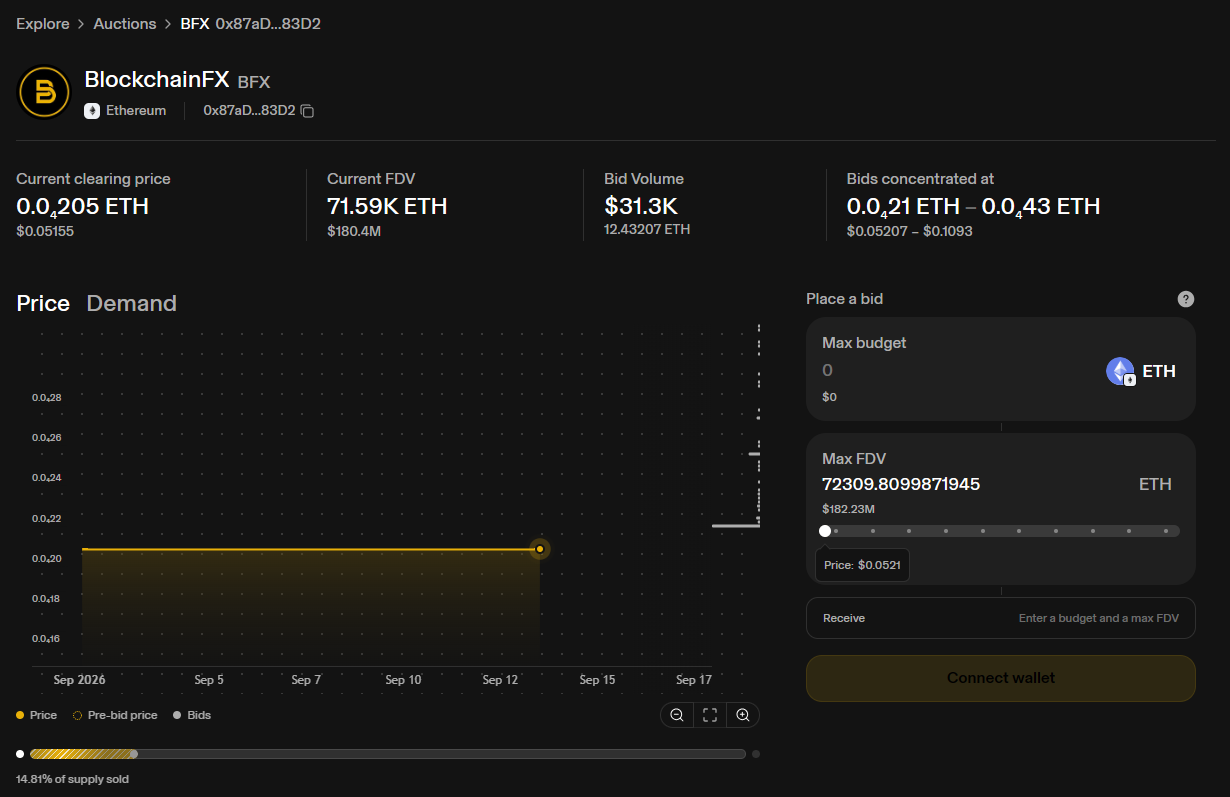Click the 0x87aD...83D2 address text under title

(x=249, y=111)
